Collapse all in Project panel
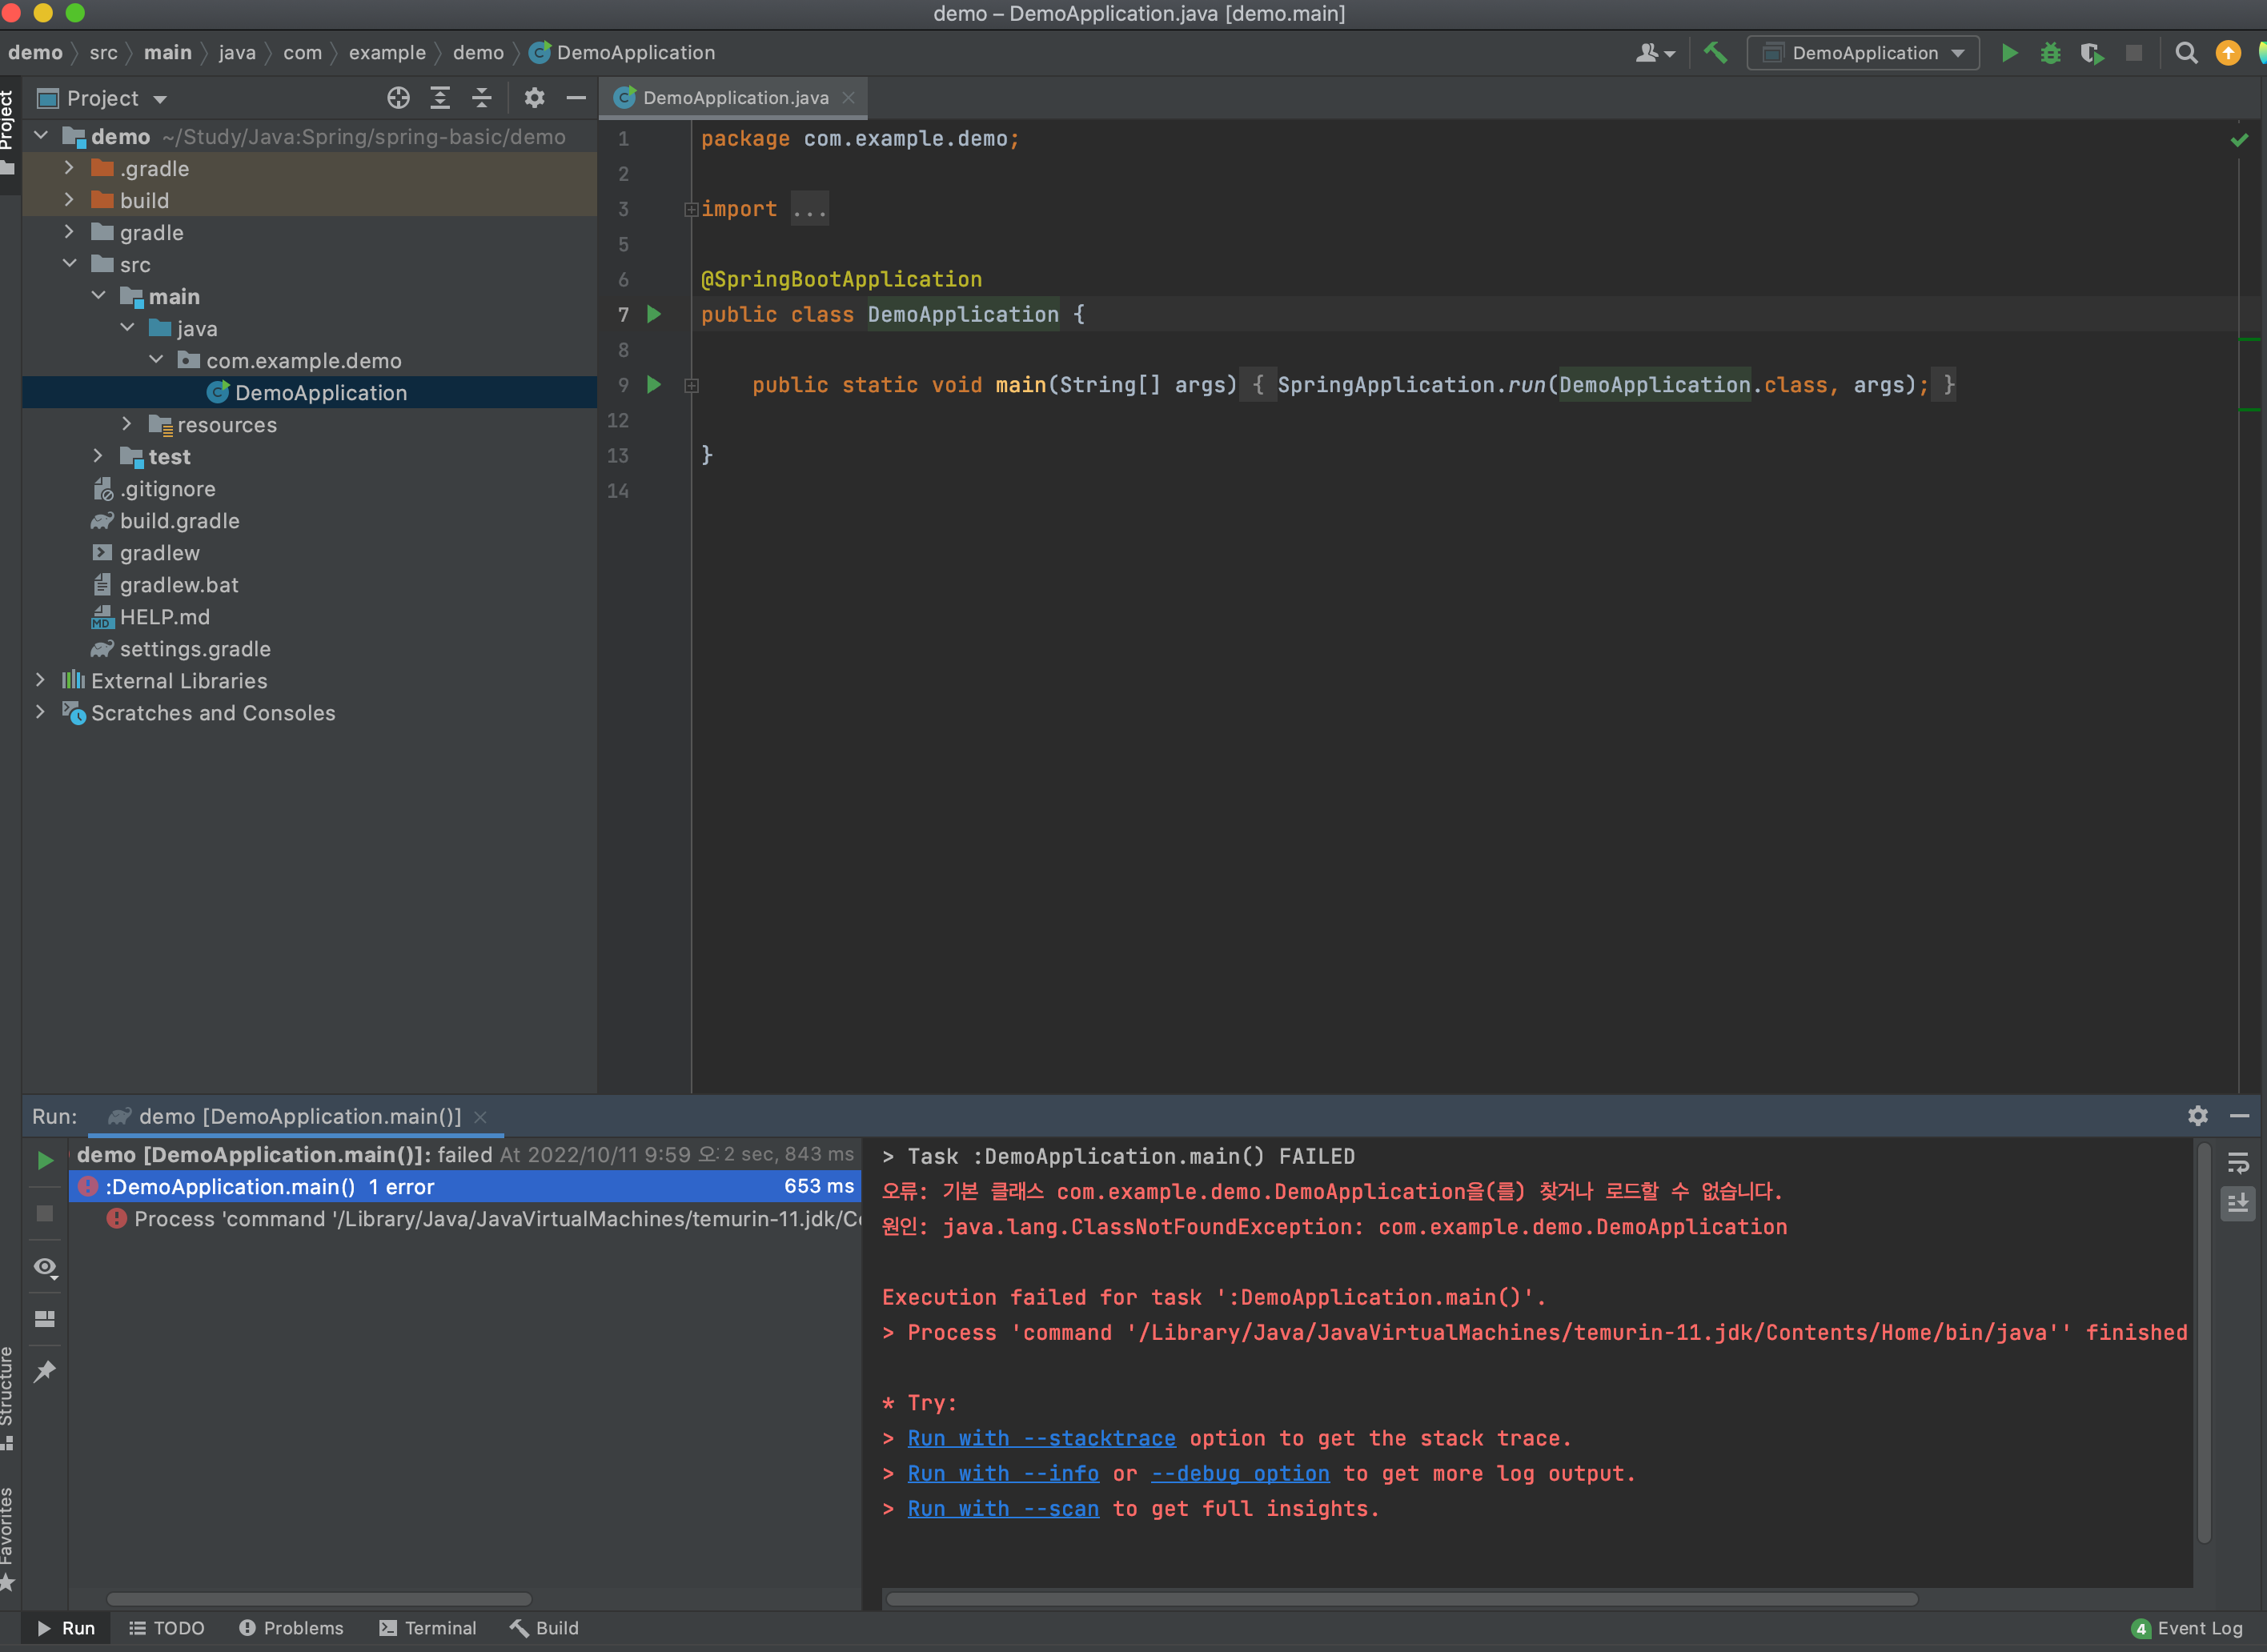Image resolution: width=2267 pixels, height=1652 pixels. tap(482, 98)
